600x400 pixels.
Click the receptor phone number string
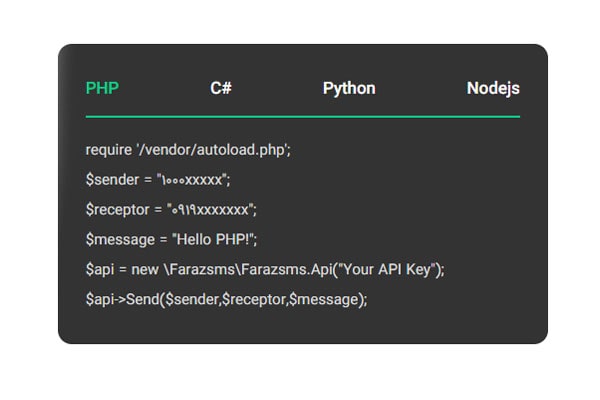[210, 209]
